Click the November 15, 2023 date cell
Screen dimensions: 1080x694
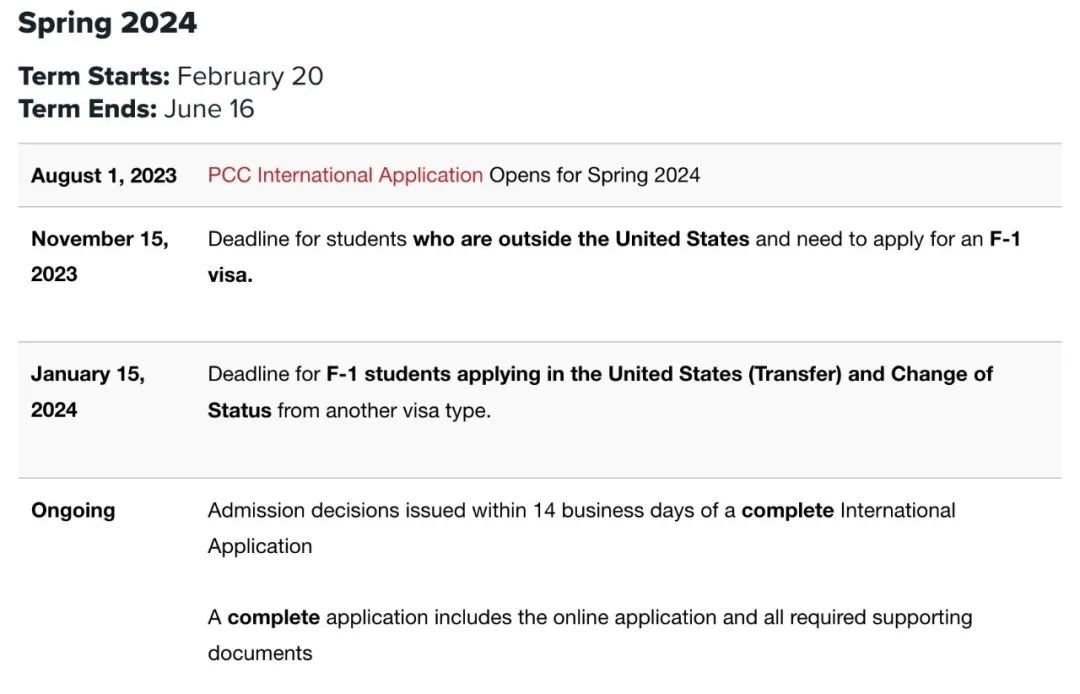pyautogui.click(x=100, y=256)
